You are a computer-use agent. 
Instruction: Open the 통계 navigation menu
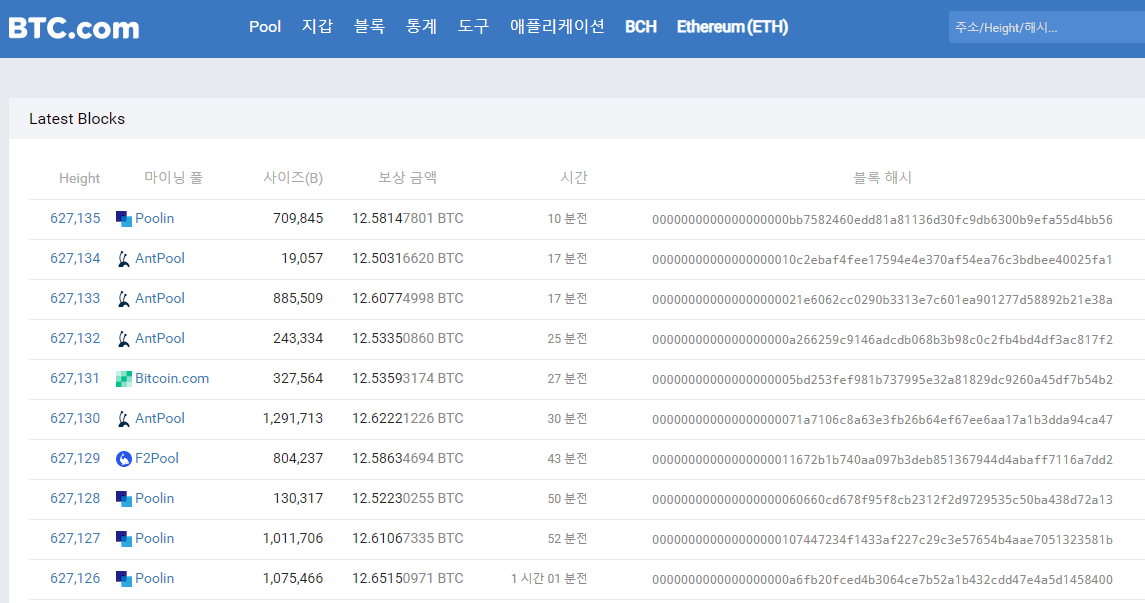[x=421, y=27]
